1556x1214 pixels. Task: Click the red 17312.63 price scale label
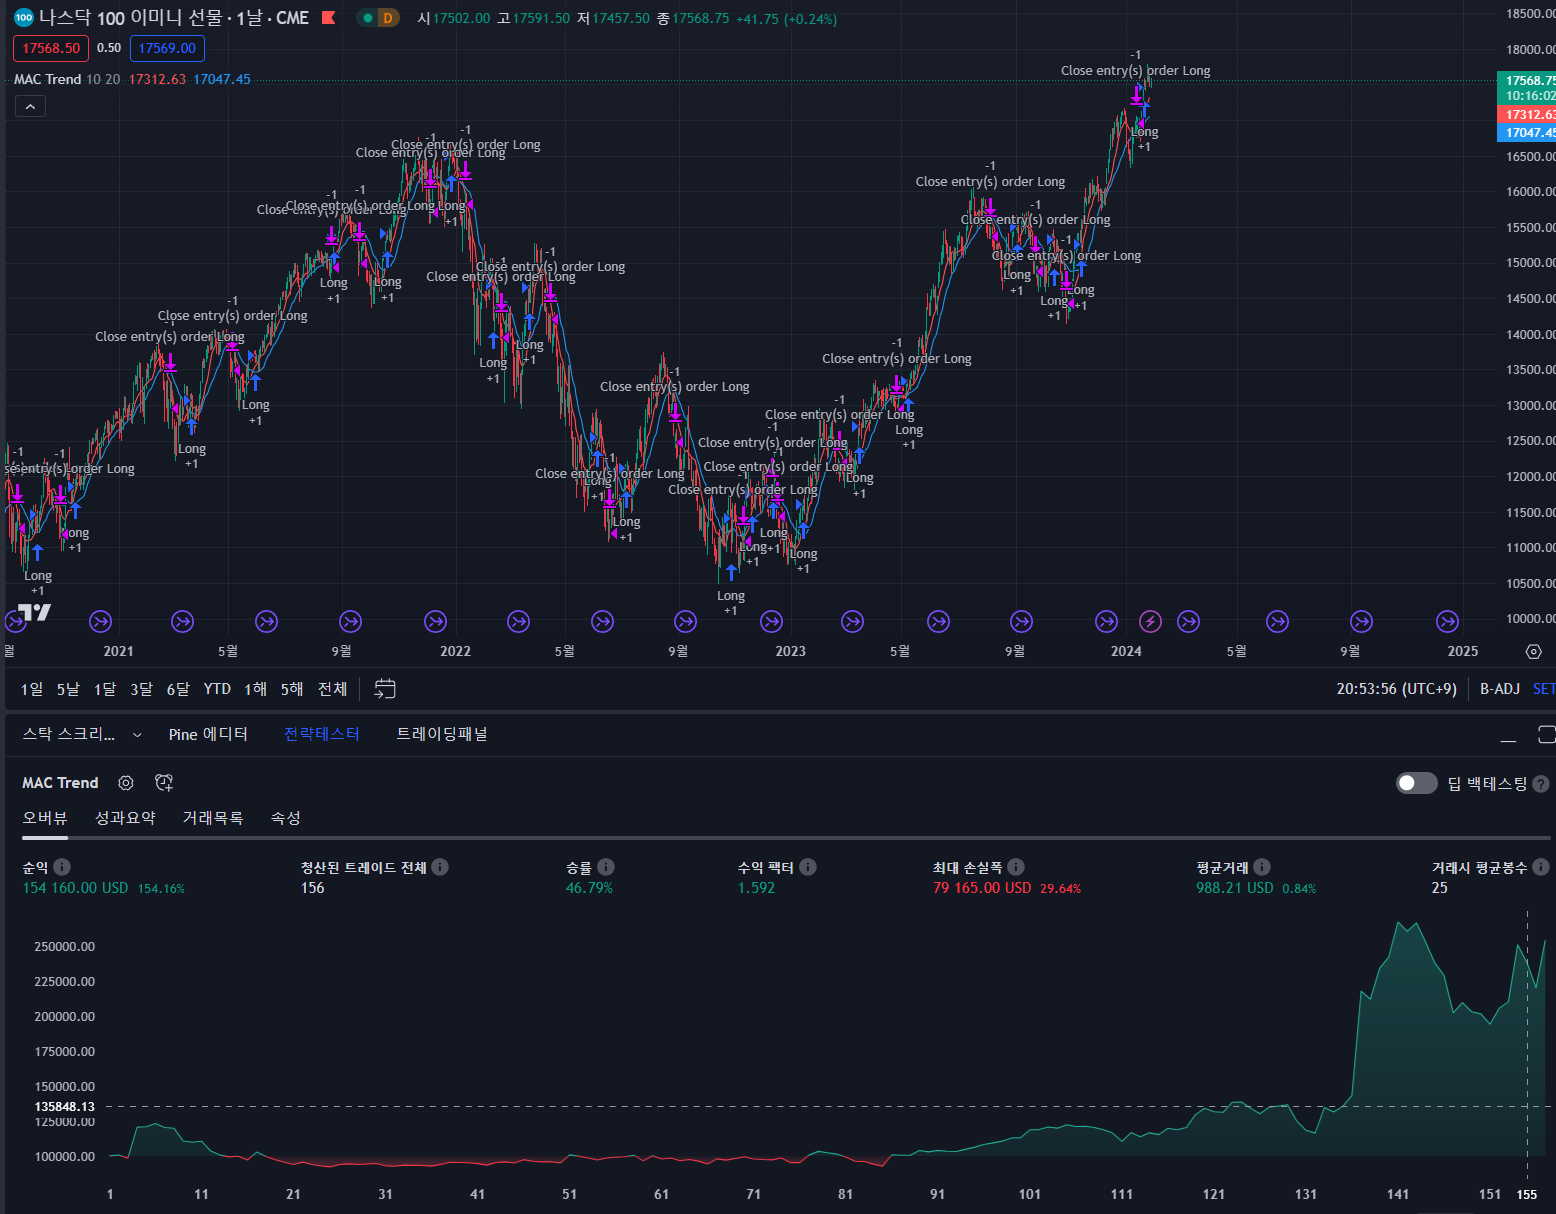[1527, 115]
